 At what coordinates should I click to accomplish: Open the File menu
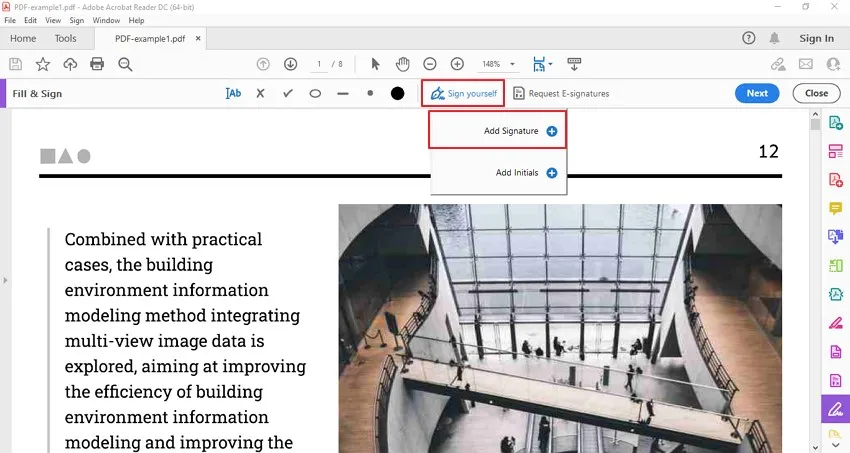click(x=10, y=20)
